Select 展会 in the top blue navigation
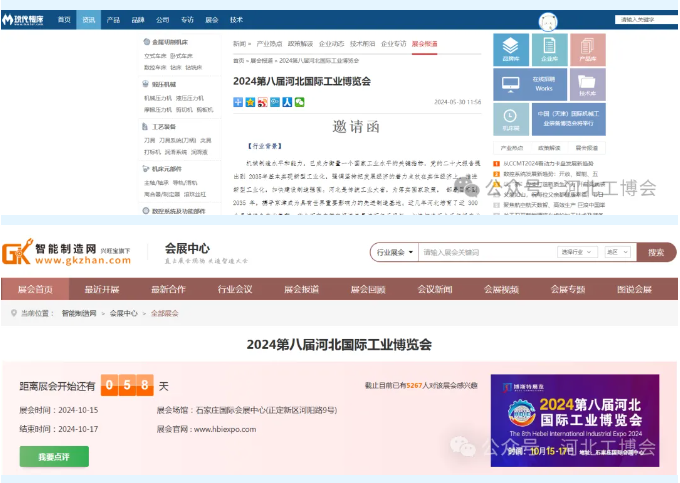The width and height of the screenshot is (680, 483). coord(212,20)
